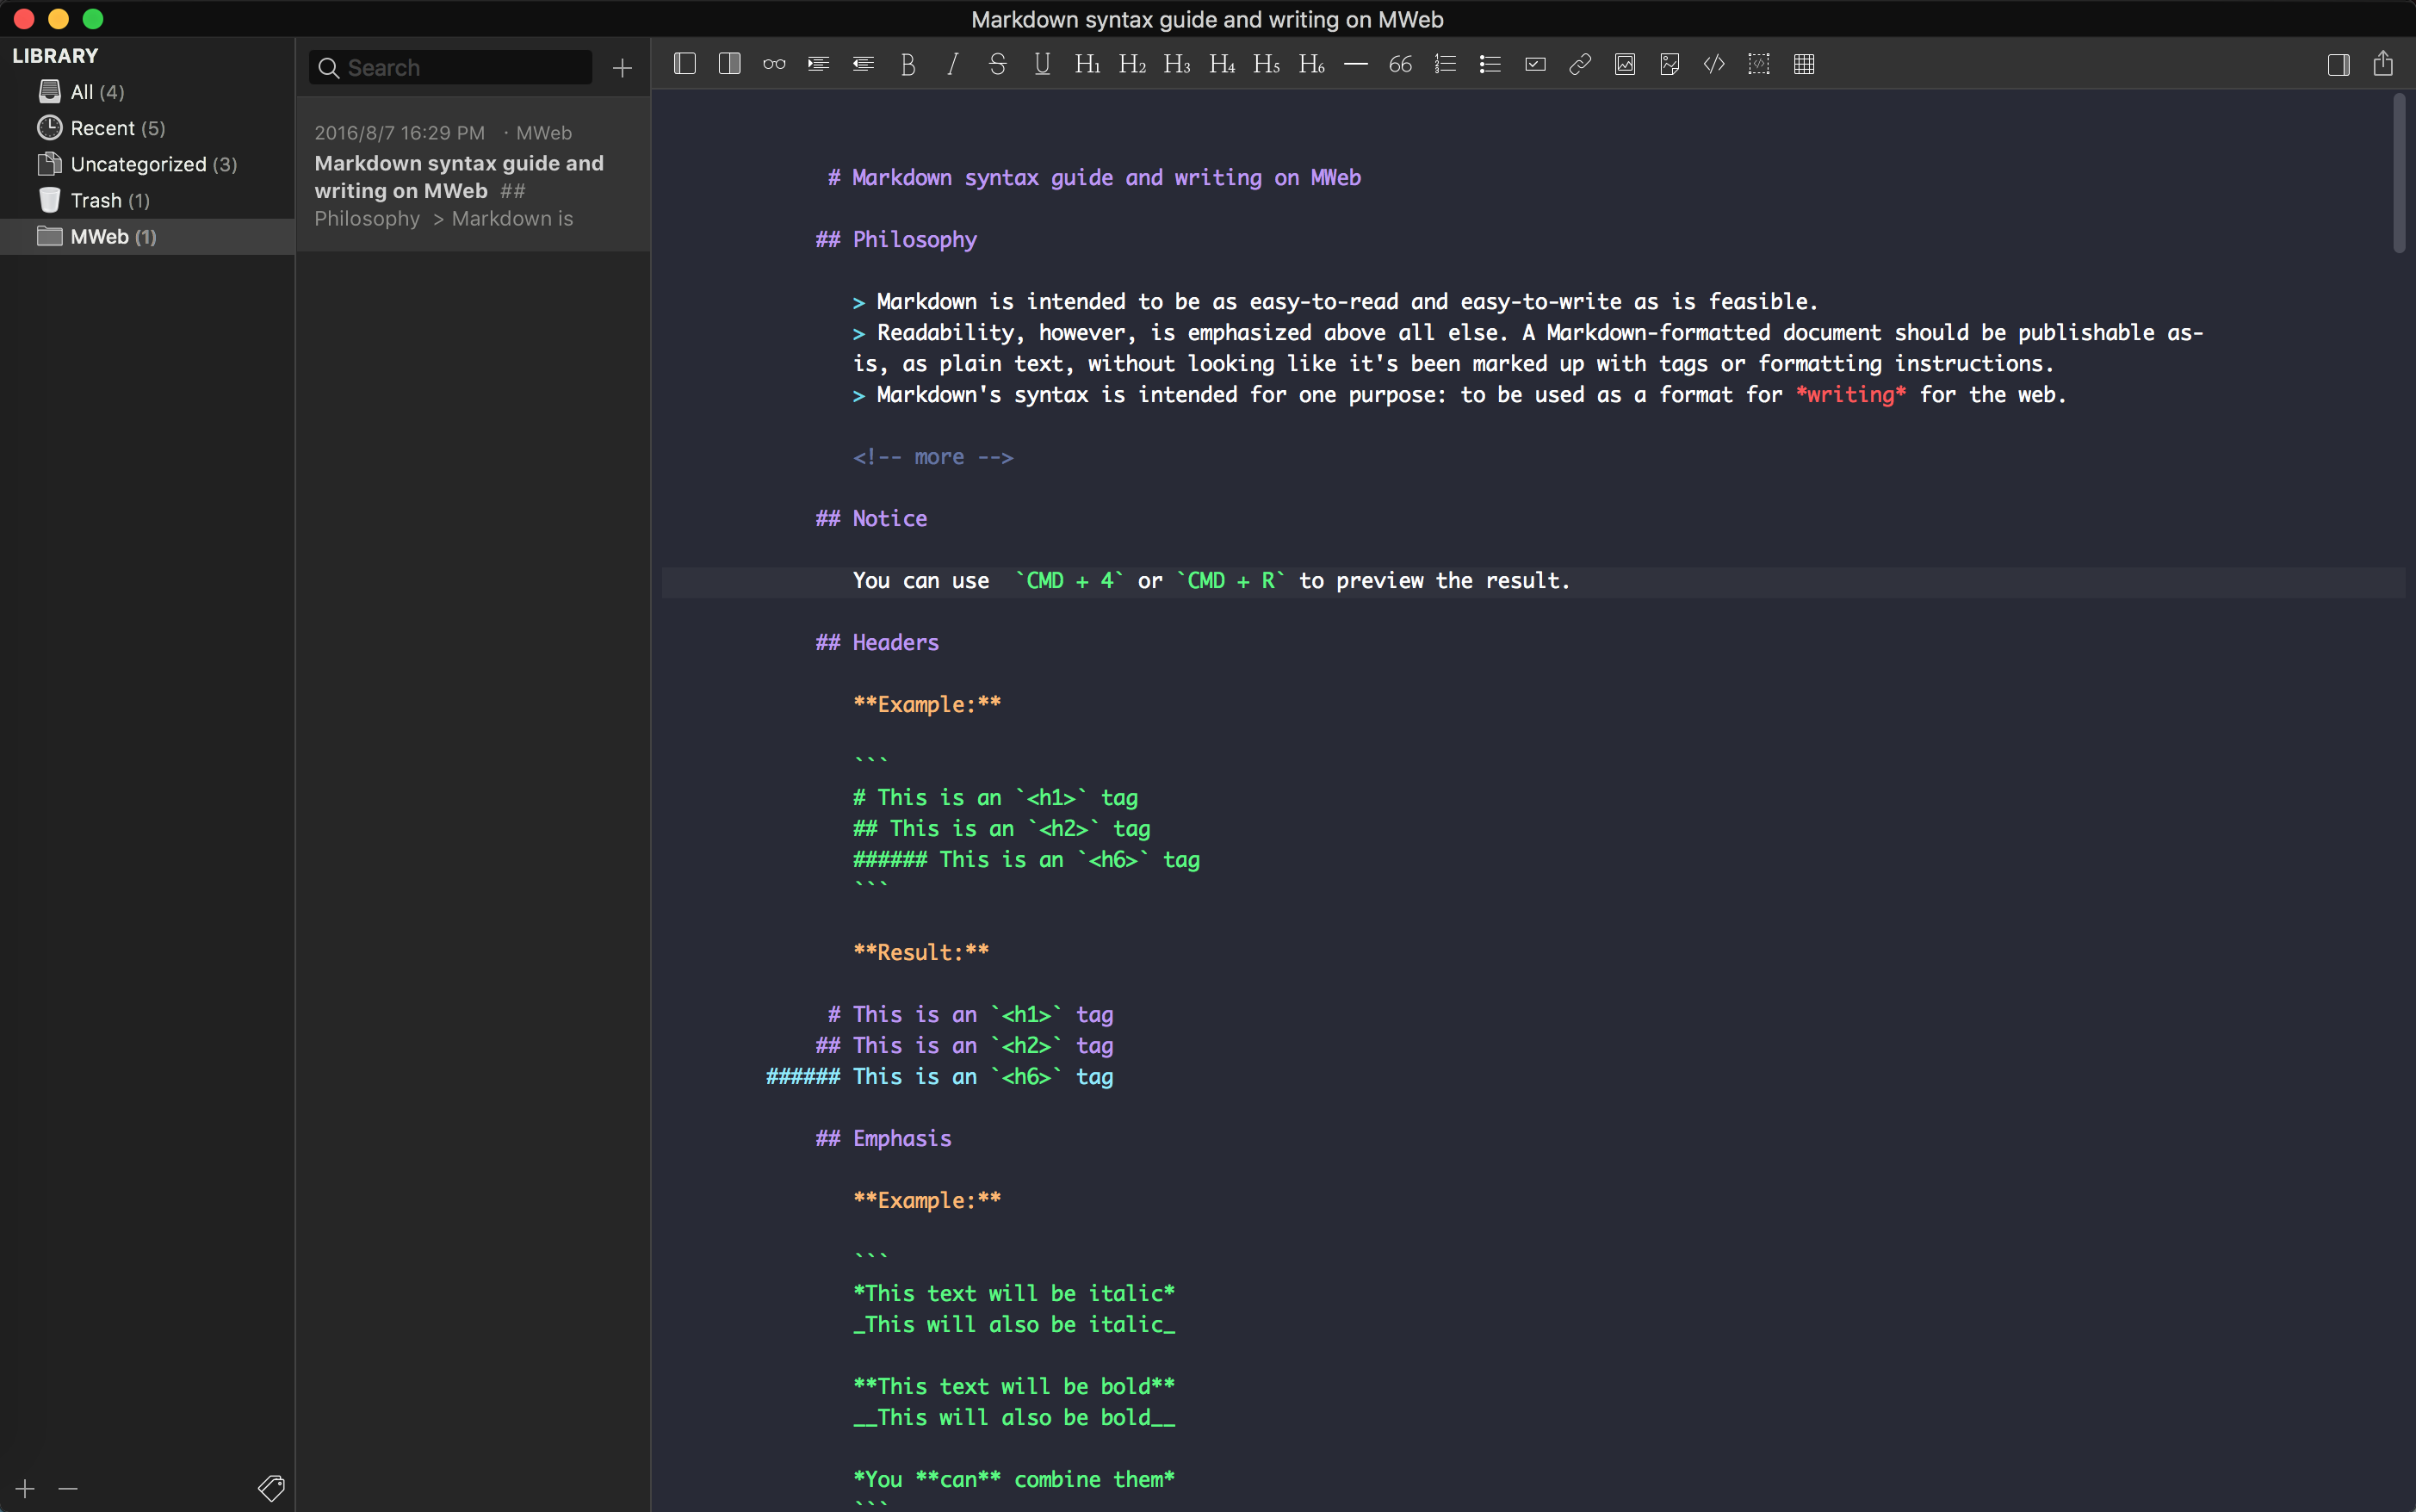Toggle bold formatting in toolbar
Screen dimensions: 2416x1512
(x=907, y=65)
